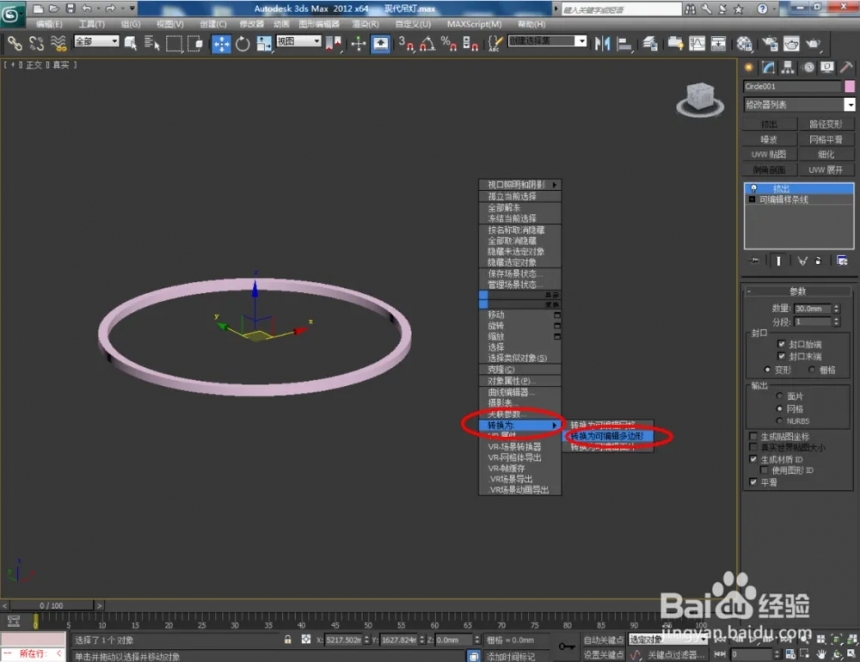Image resolution: width=860 pixels, height=662 pixels.
Task: Toggle Percent Snap button
Action: pos(449,44)
